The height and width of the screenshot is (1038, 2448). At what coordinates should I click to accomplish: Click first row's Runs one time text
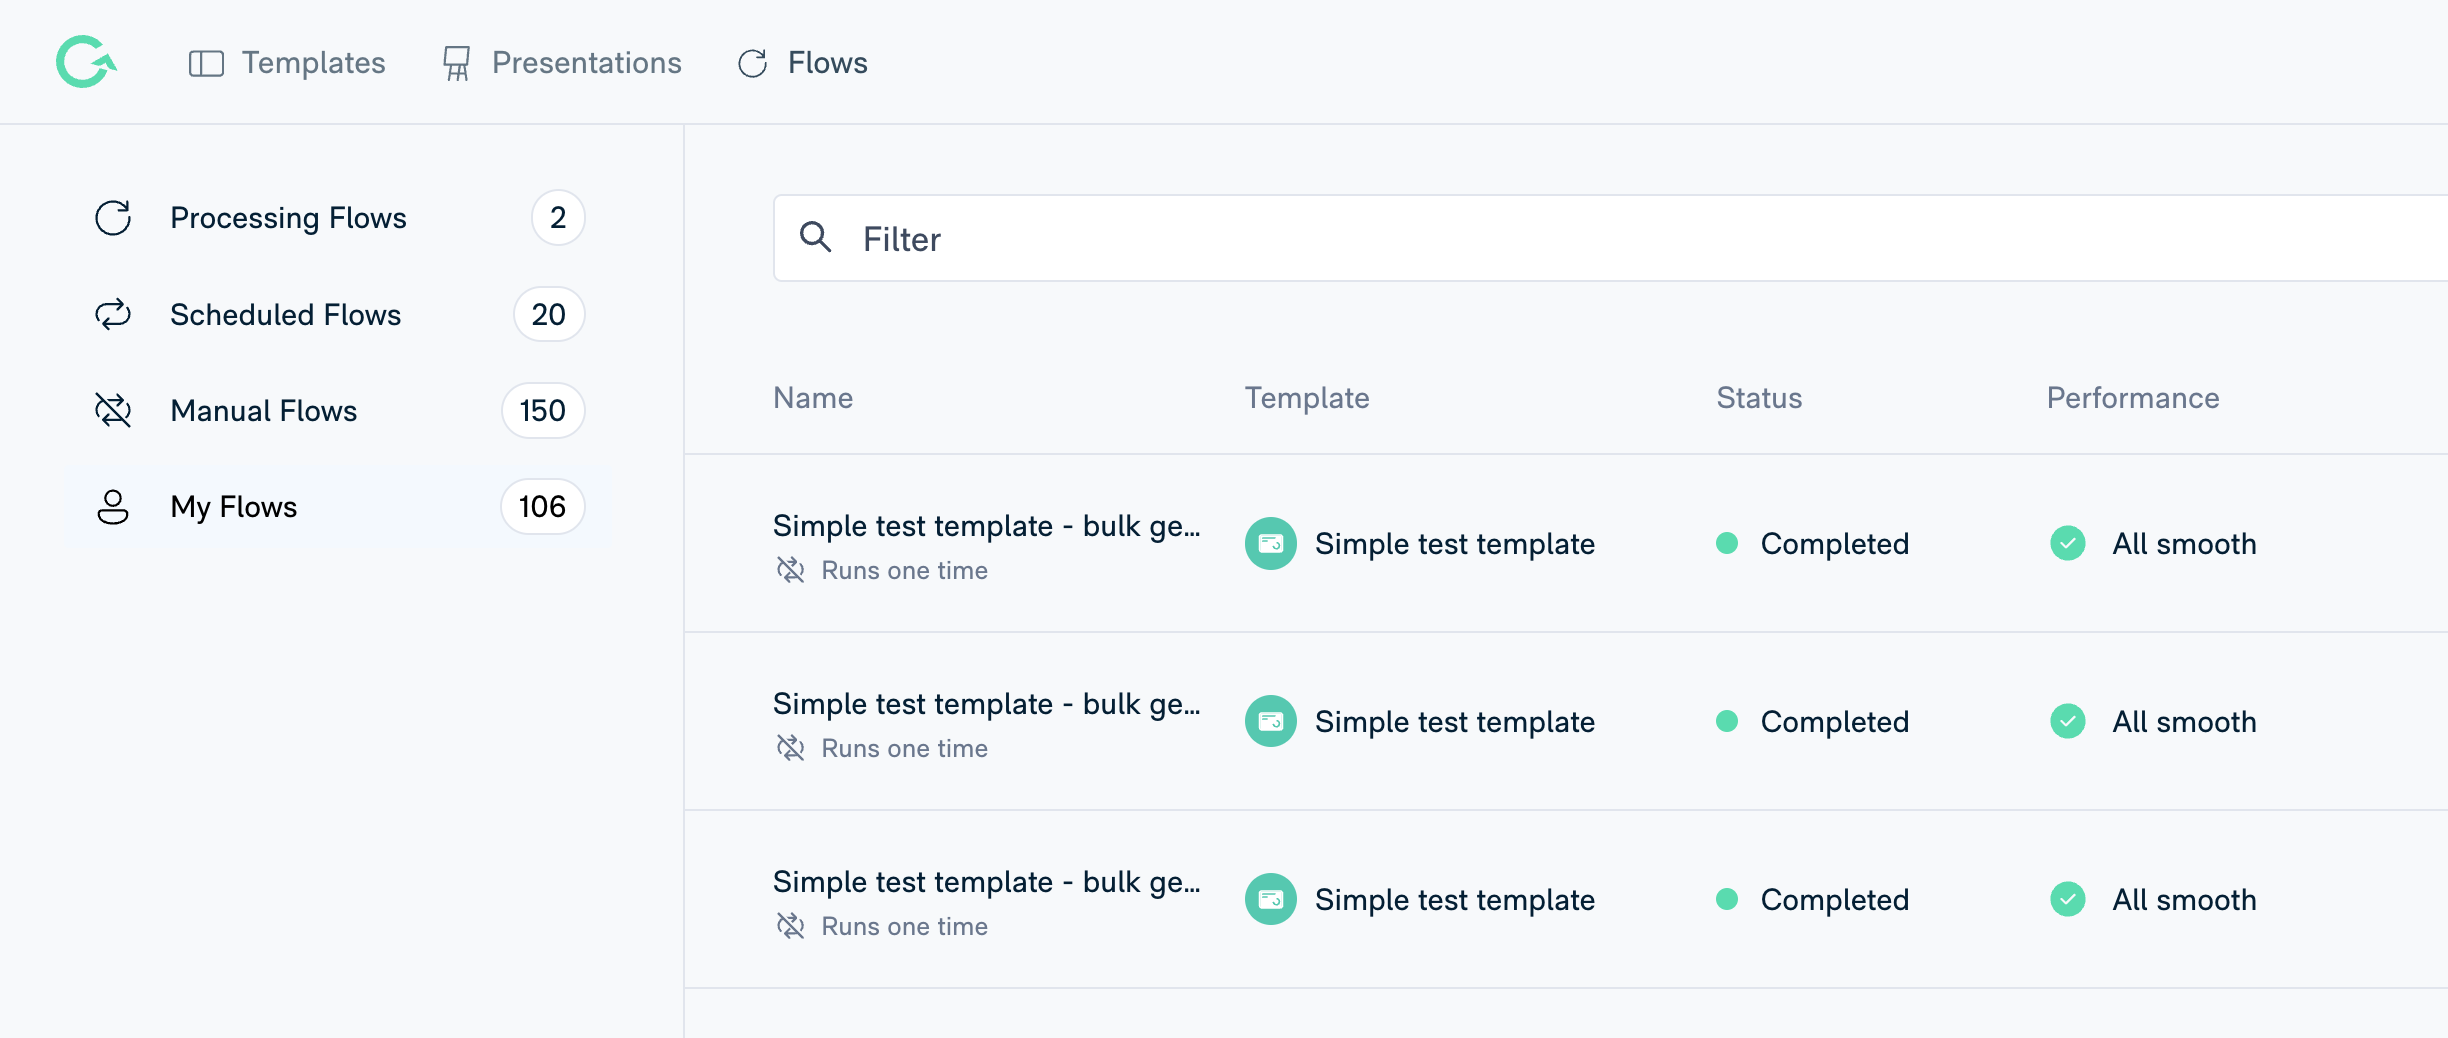click(x=905, y=570)
